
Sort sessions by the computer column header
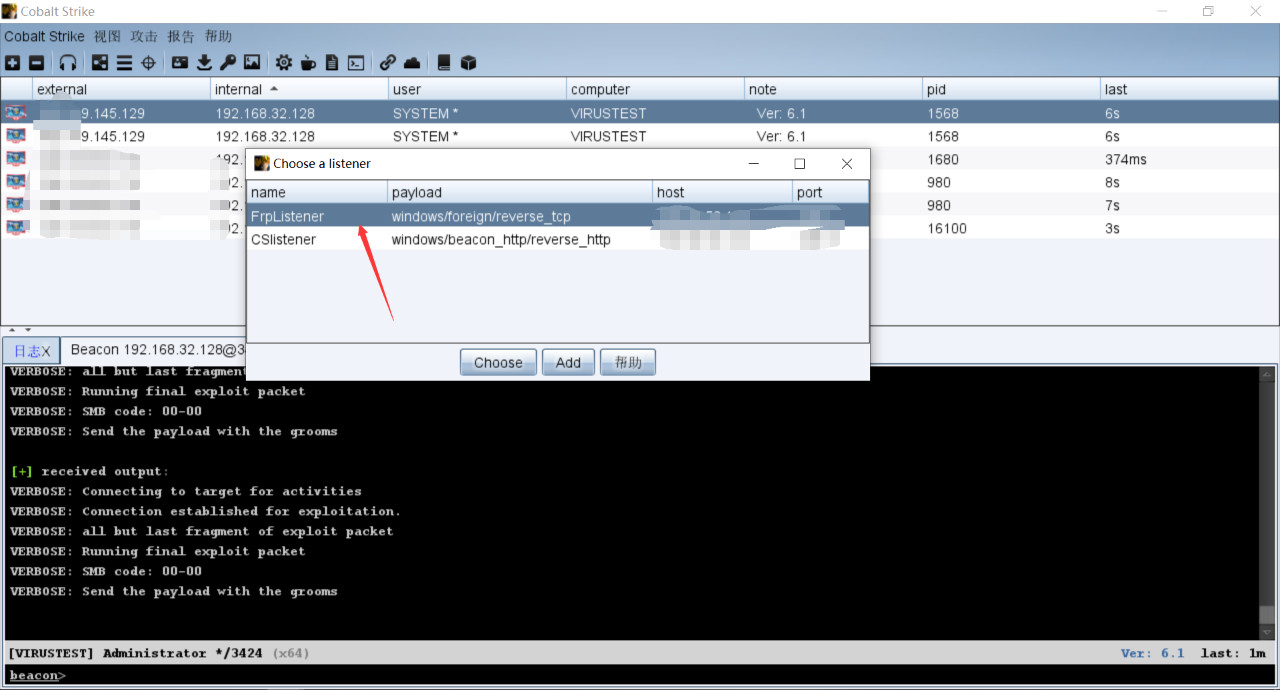[x=655, y=89]
